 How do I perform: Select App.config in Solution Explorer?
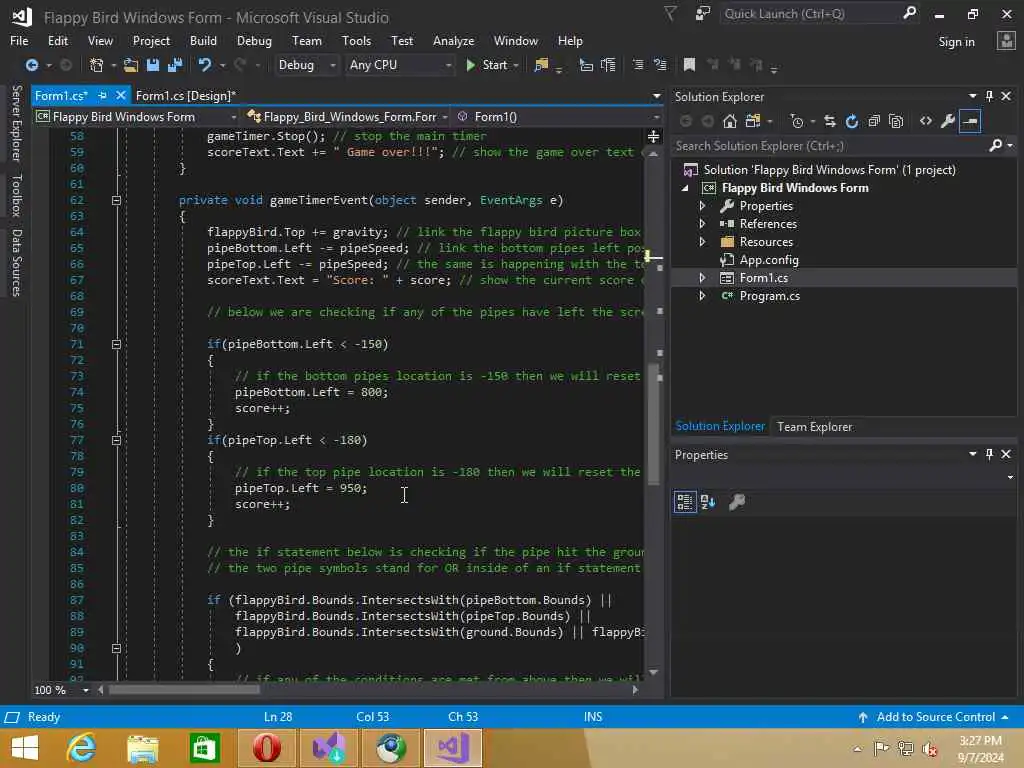point(769,260)
